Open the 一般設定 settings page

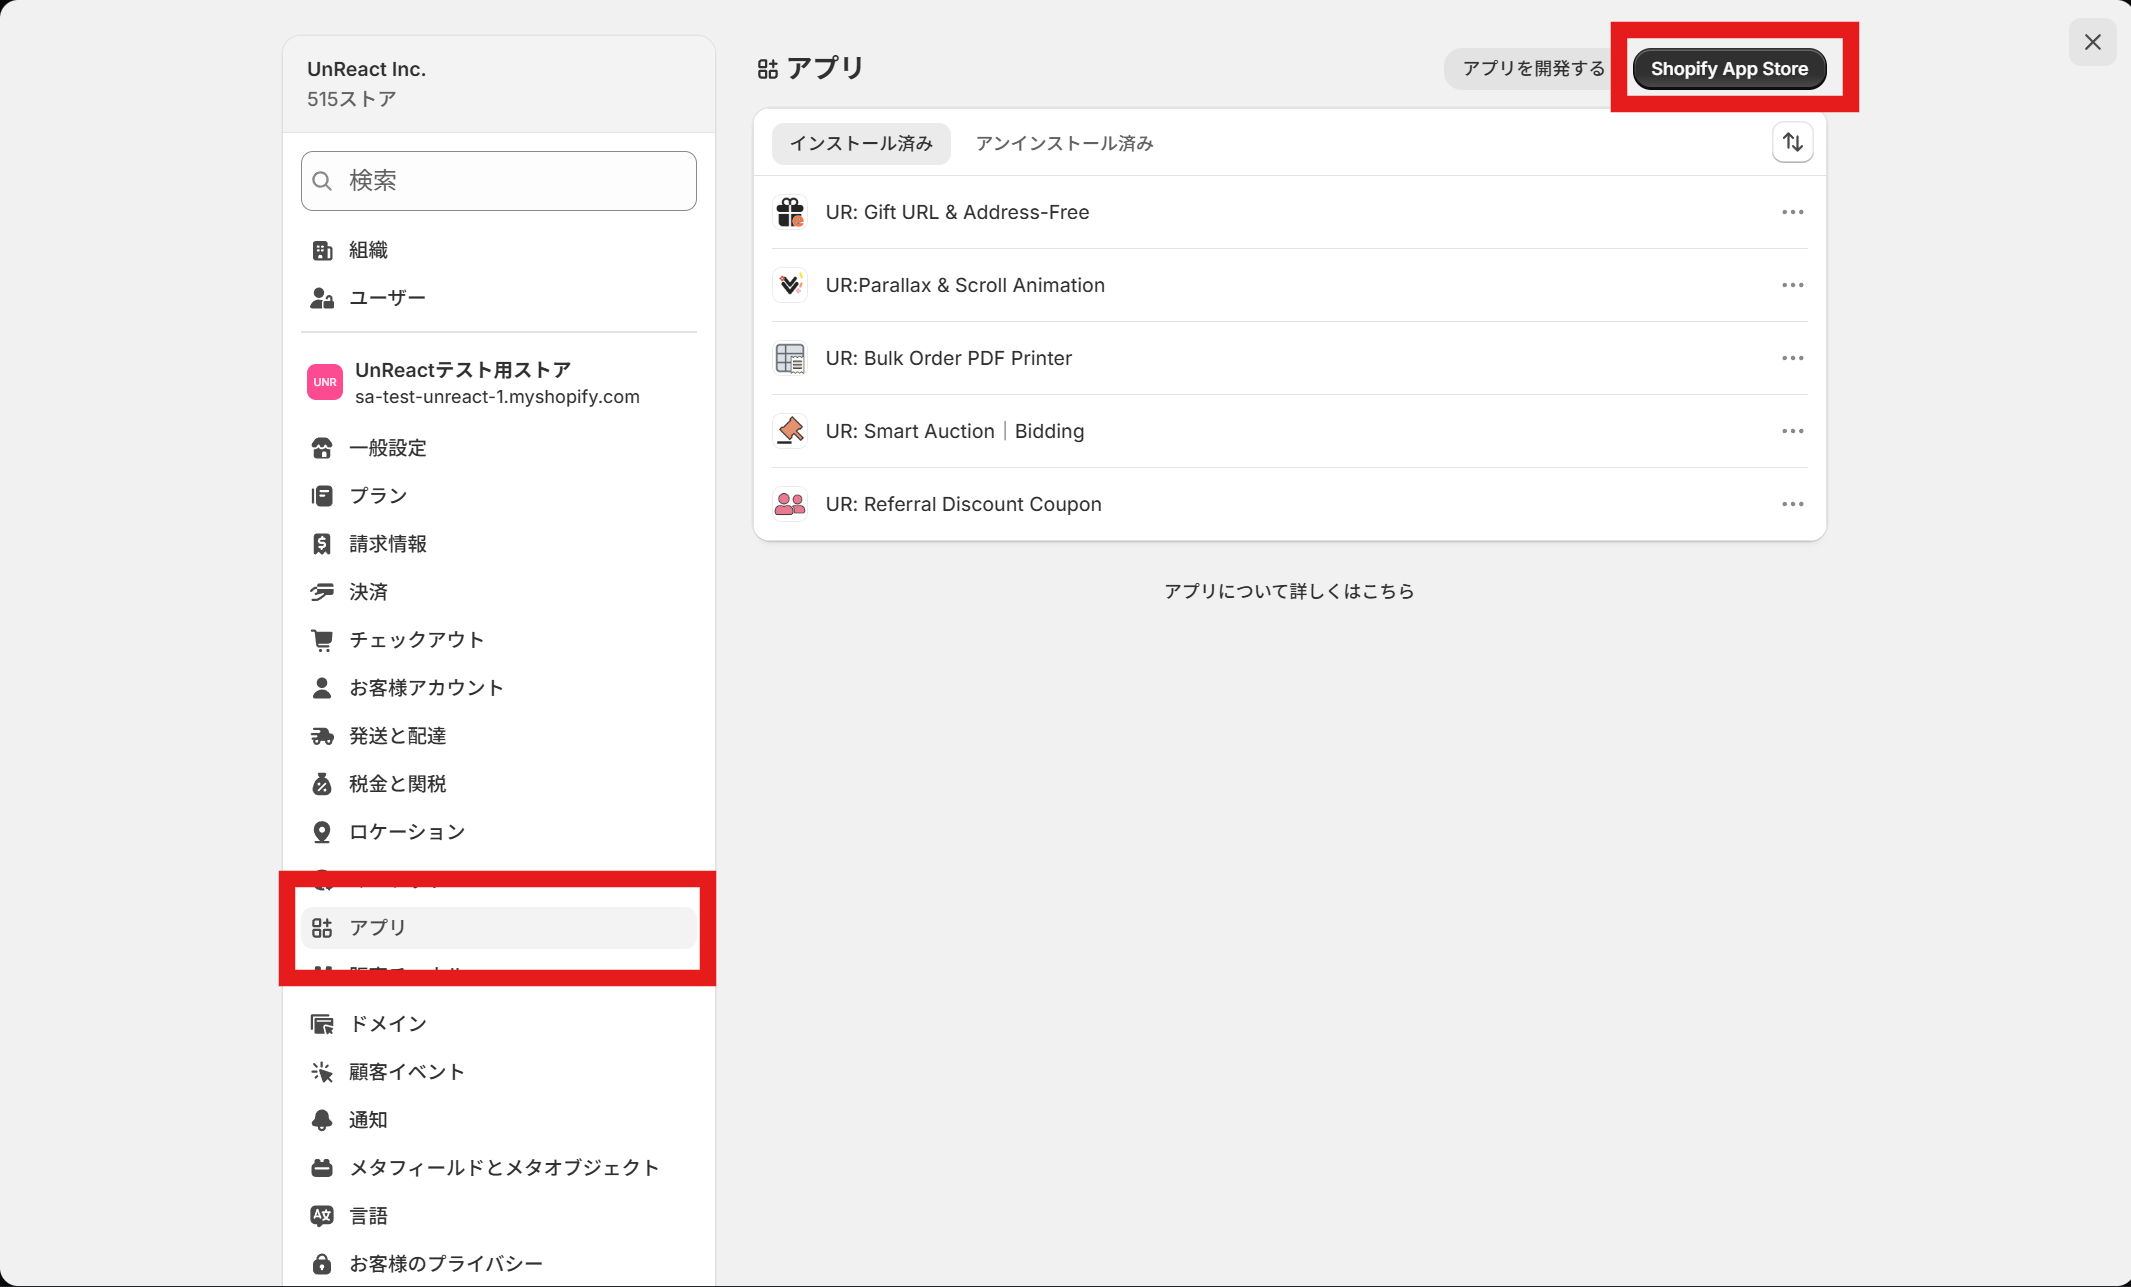(498, 448)
